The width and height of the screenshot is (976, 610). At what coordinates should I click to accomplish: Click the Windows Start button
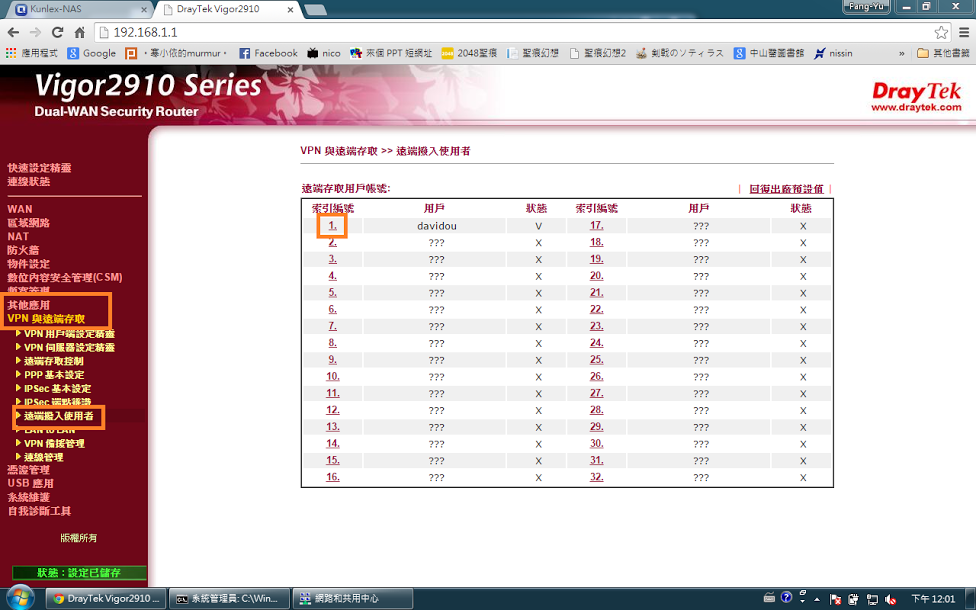click(19, 598)
